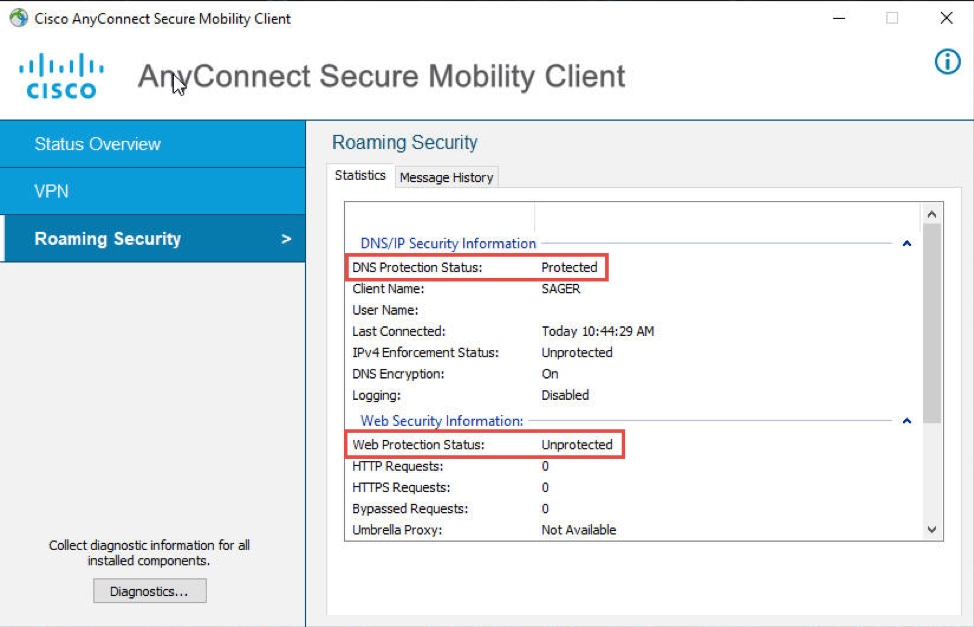Select the VPN sidebar item
Screen dimensions: 974x627
(x=153, y=191)
